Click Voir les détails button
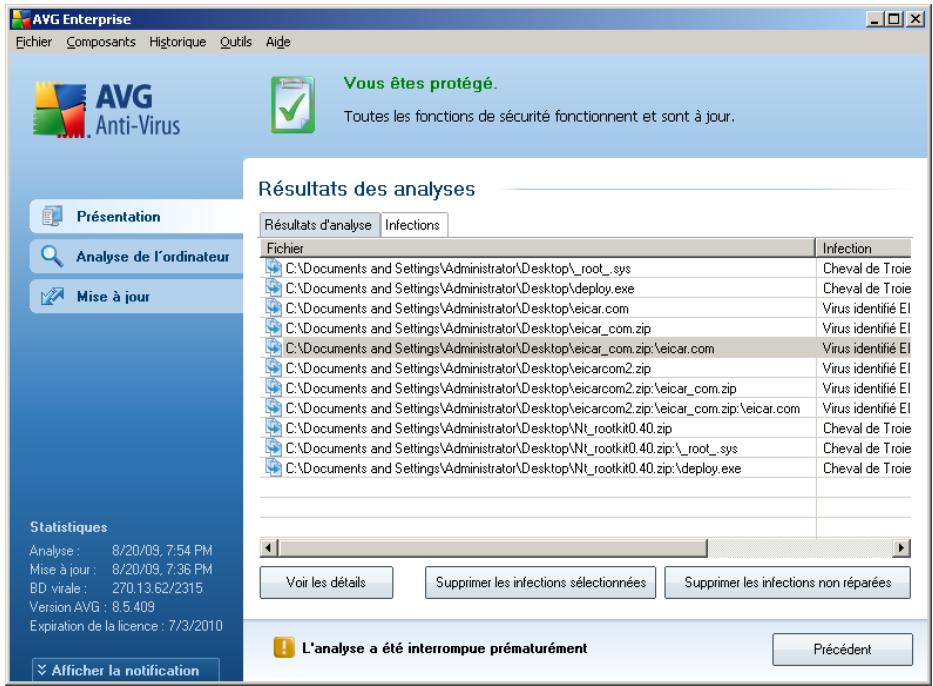Image resolution: width=933 pixels, height=686 pixels. click(x=326, y=582)
